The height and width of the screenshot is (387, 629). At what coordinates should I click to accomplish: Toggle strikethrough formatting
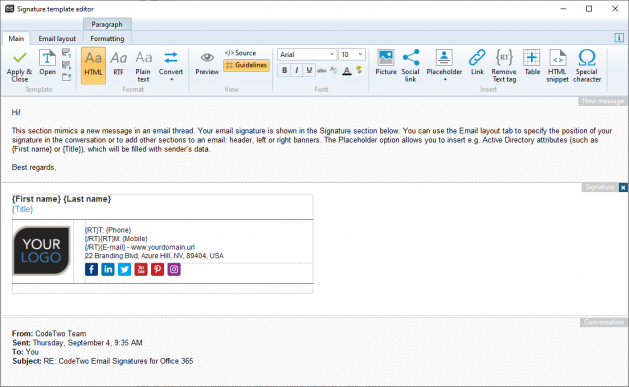coord(322,71)
